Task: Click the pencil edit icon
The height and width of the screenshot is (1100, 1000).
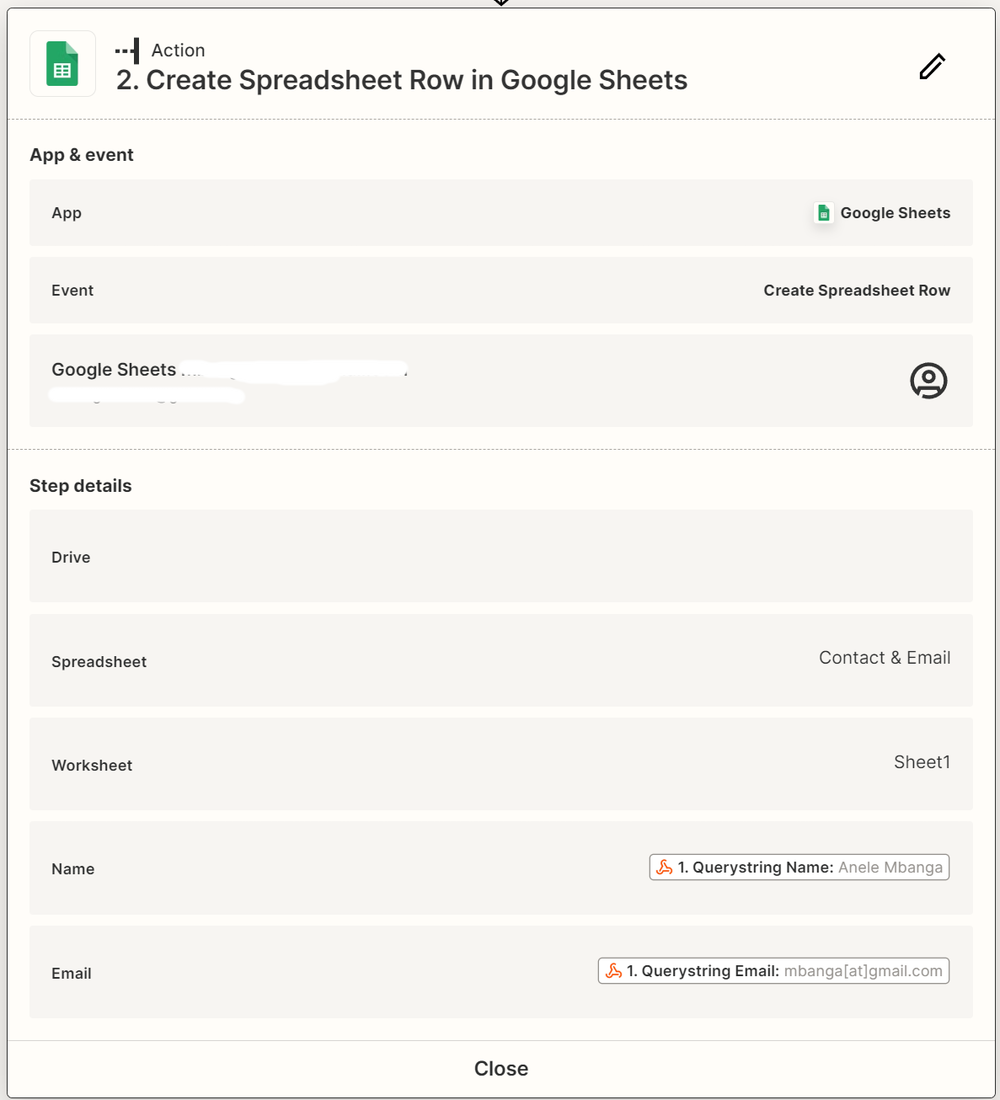Action: 932,67
